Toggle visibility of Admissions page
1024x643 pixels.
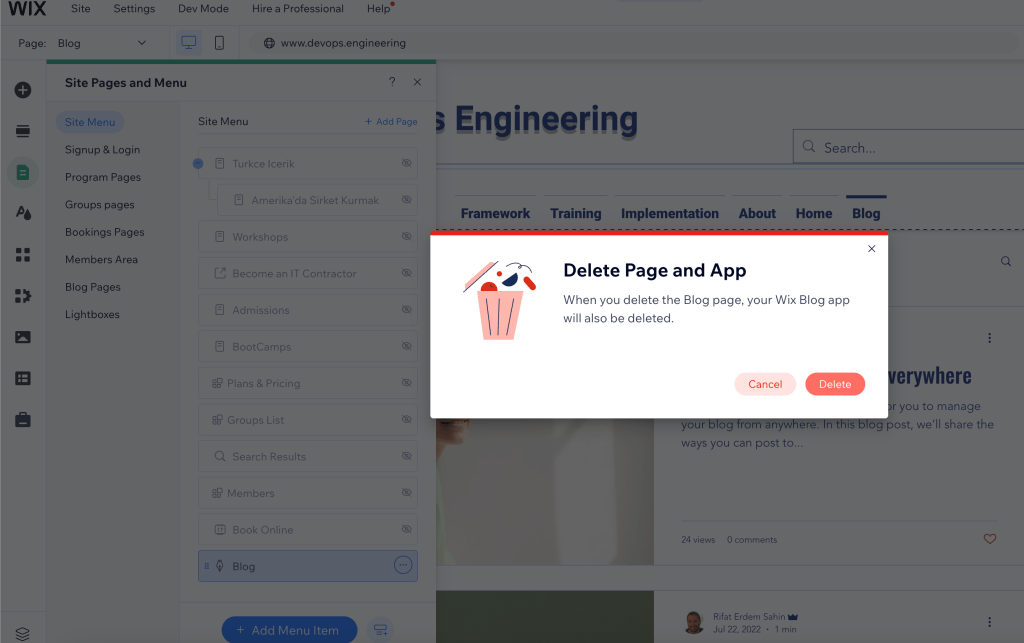point(406,309)
